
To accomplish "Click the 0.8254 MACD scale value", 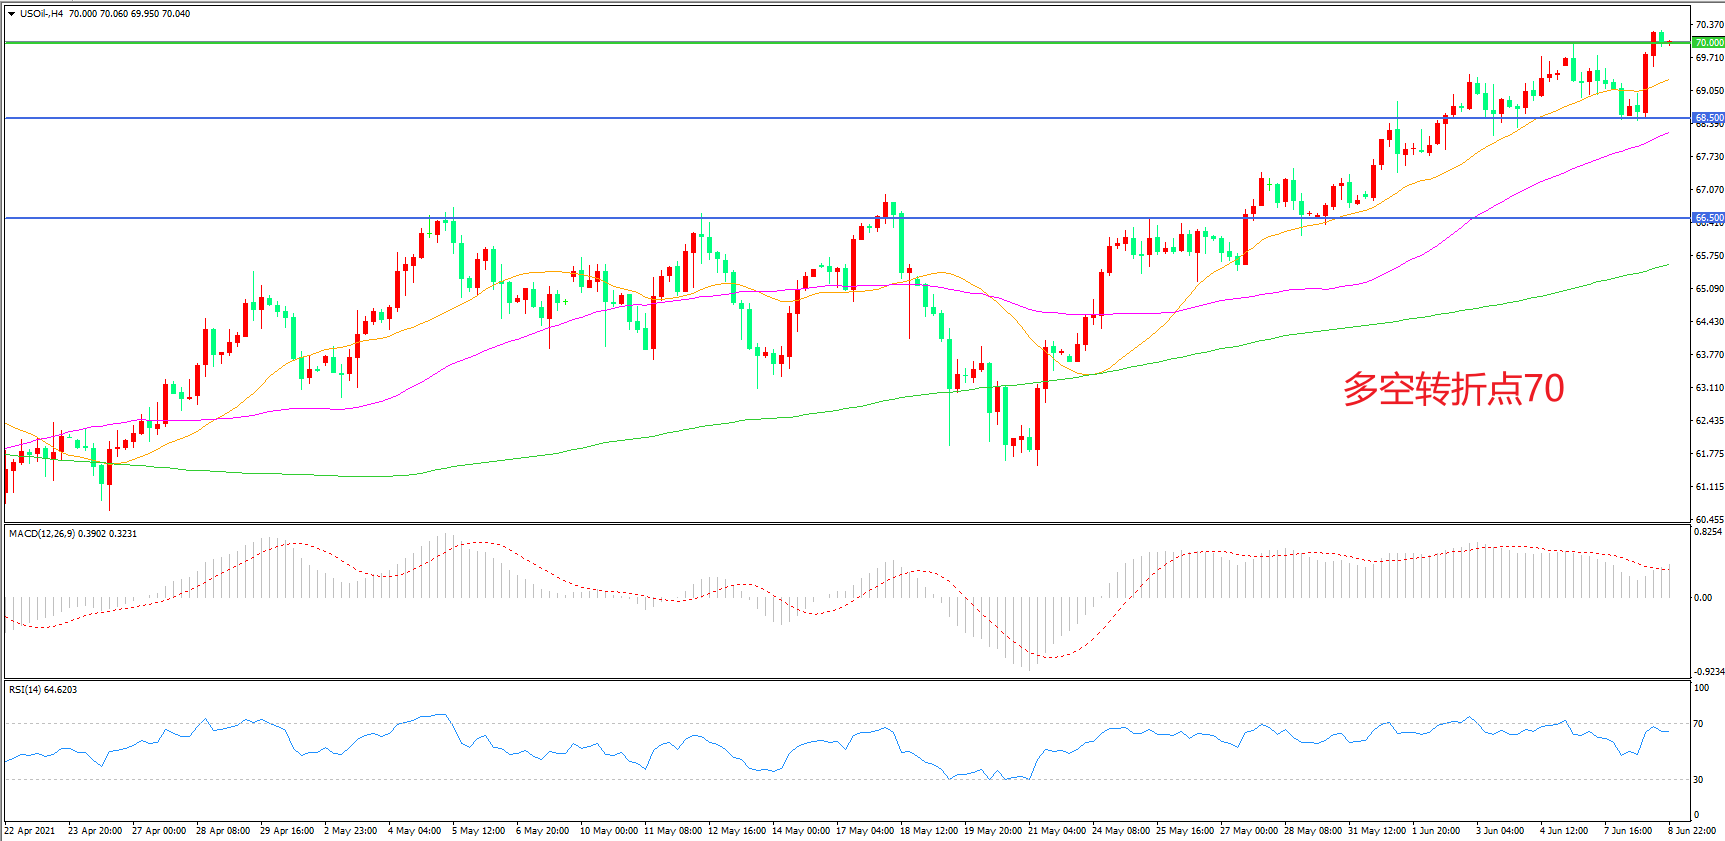I will 1708,532.
